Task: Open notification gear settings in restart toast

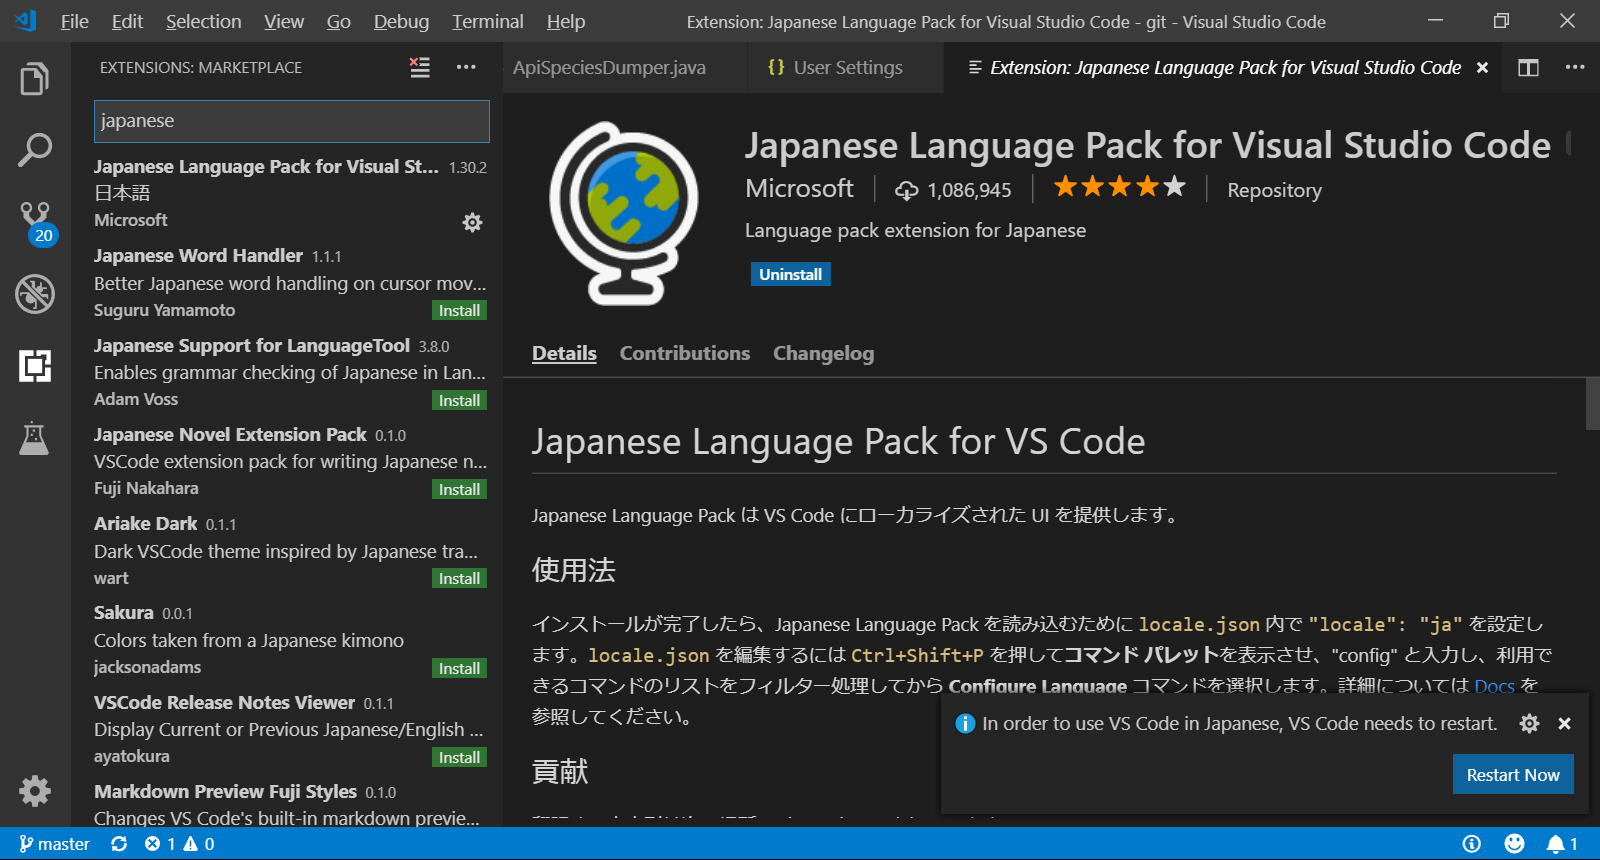Action: (x=1529, y=723)
